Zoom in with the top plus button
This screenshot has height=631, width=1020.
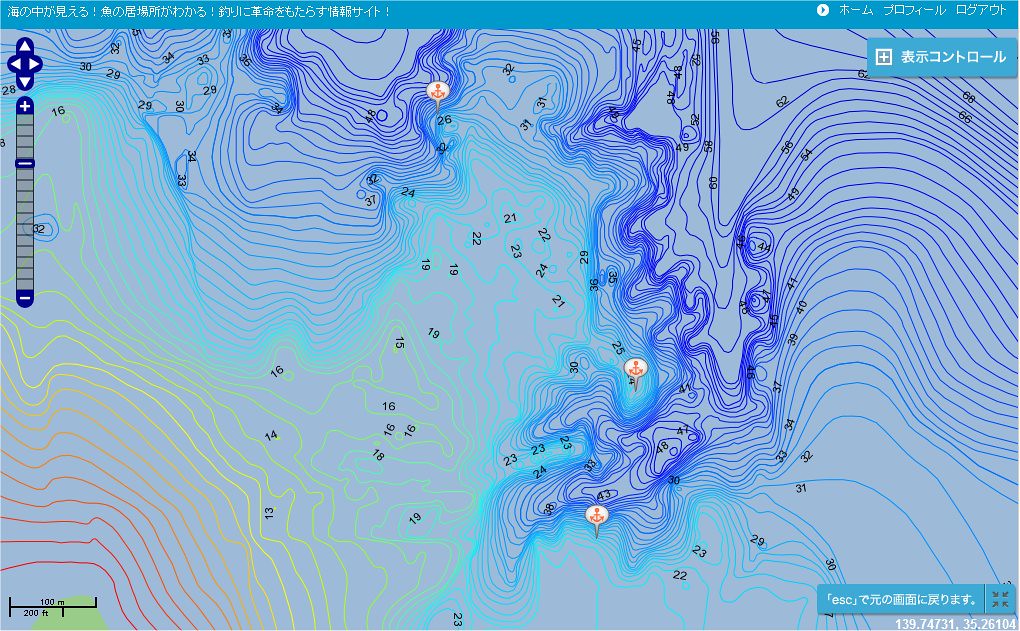point(25,106)
